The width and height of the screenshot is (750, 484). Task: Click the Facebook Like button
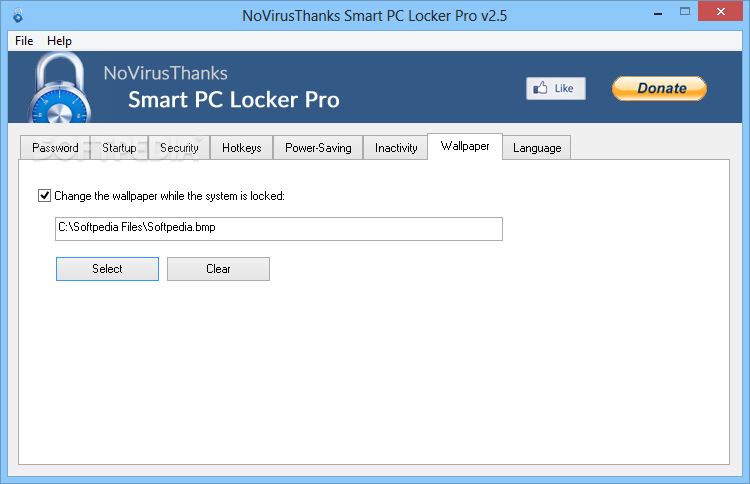556,88
